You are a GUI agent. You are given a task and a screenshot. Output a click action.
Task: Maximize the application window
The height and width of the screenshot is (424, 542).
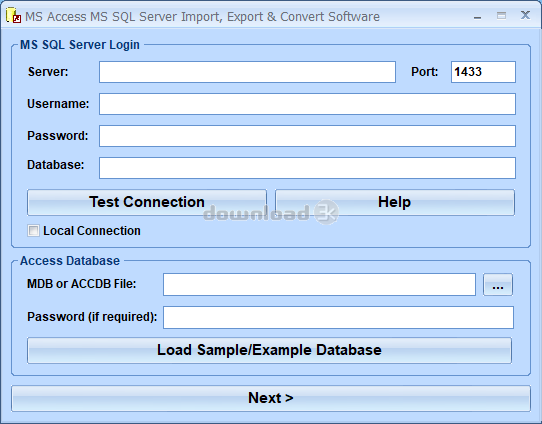tap(501, 16)
